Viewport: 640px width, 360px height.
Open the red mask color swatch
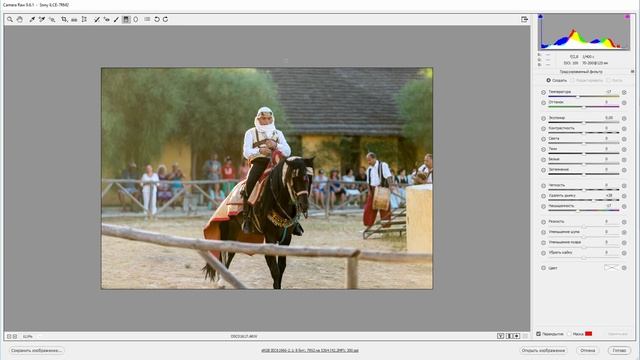coord(589,334)
